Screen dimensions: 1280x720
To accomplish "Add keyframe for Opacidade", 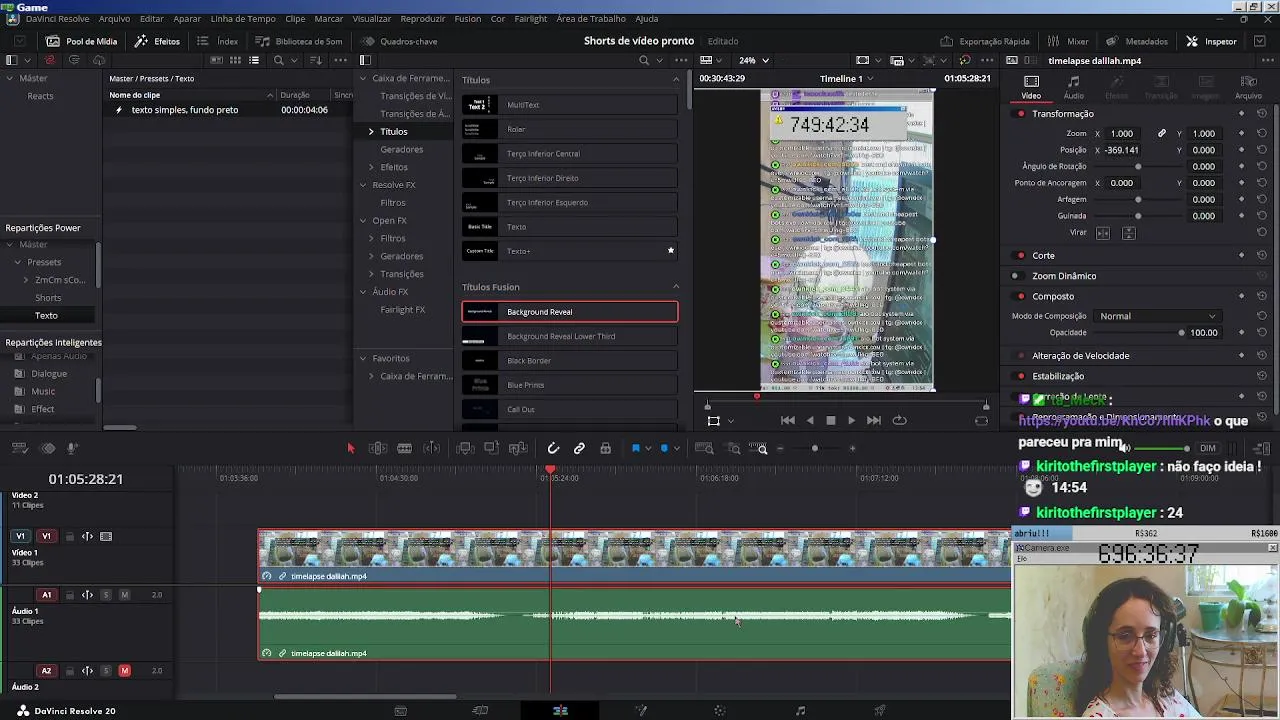I will point(1241,333).
